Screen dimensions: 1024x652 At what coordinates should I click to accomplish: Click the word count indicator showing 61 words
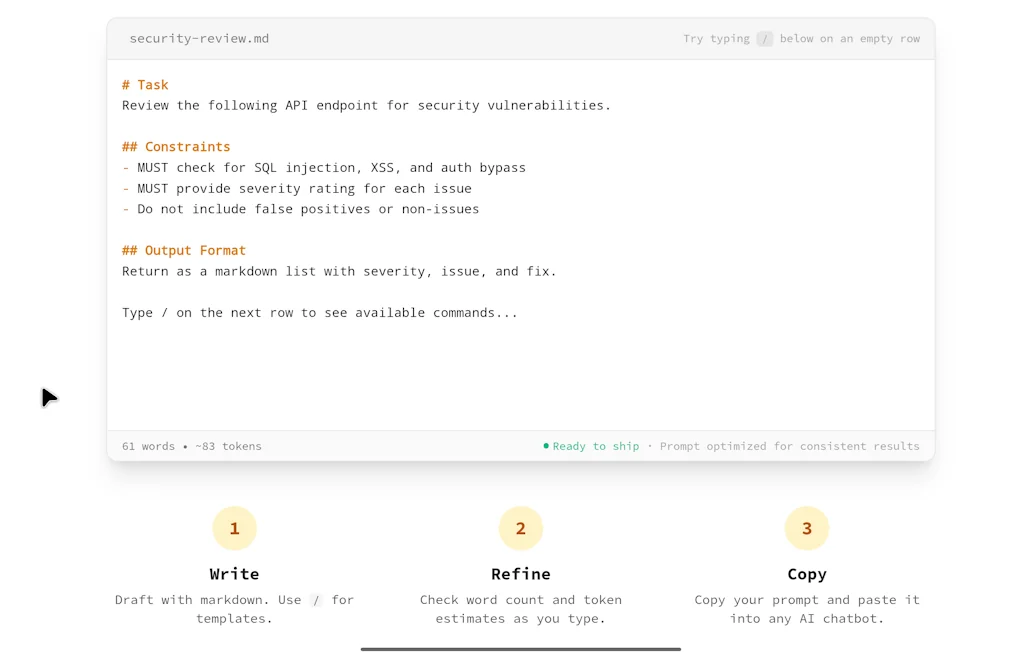[148, 446]
